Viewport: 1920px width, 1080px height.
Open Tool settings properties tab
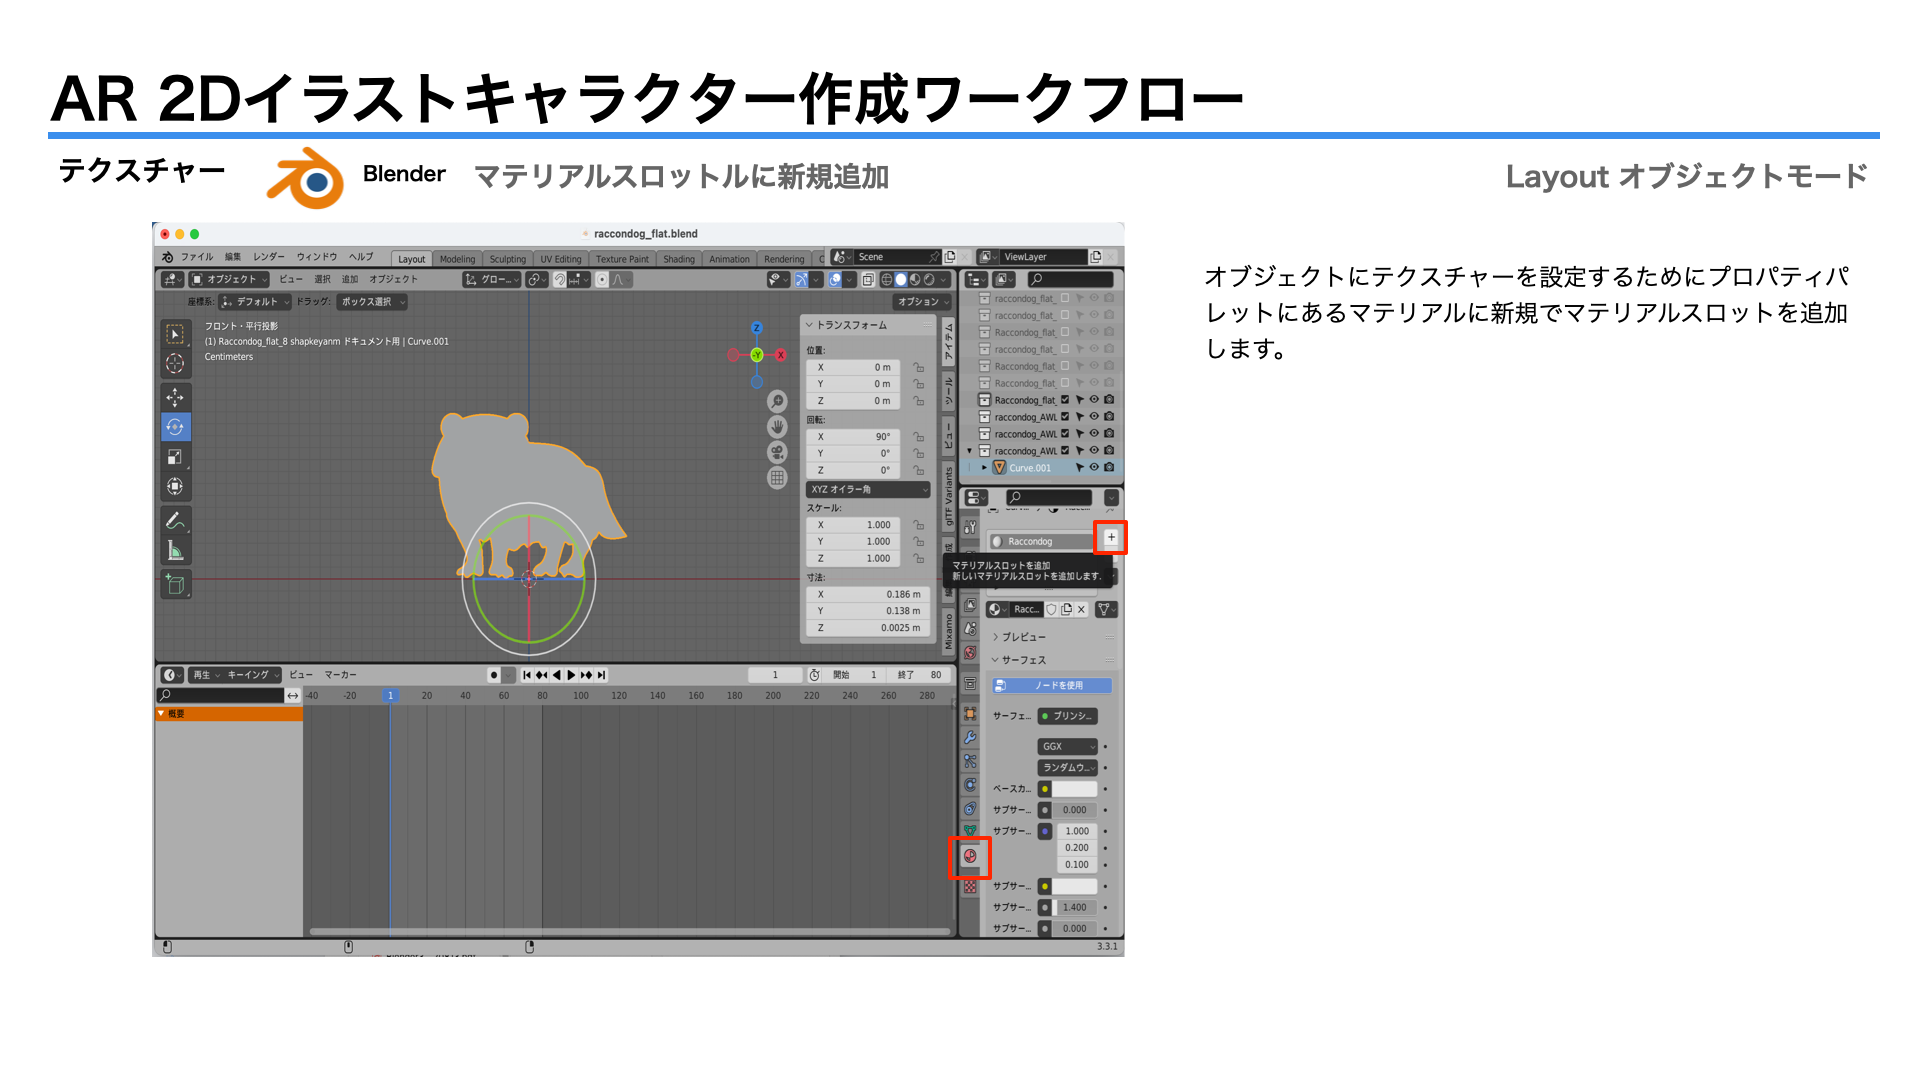click(x=970, y=527)
